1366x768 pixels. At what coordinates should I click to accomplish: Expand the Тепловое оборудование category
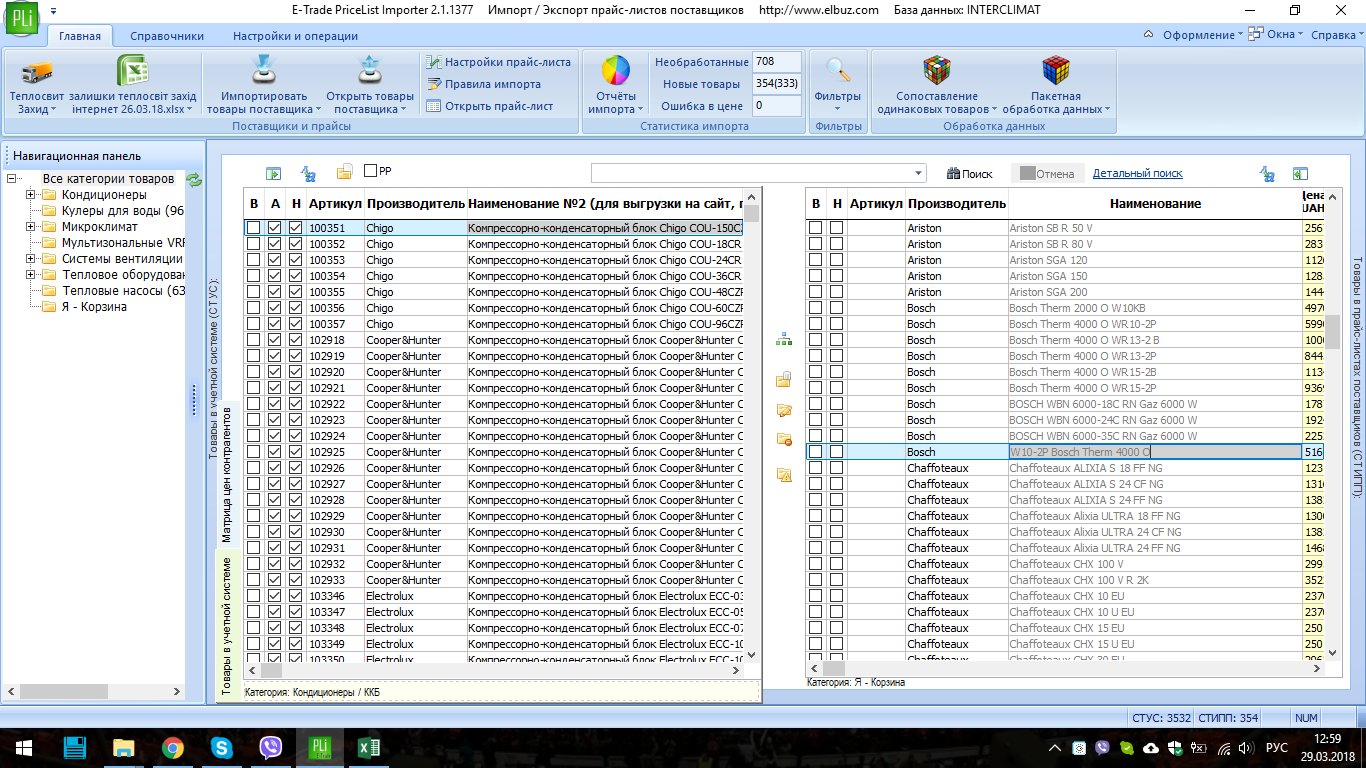[x=31, y=275]
